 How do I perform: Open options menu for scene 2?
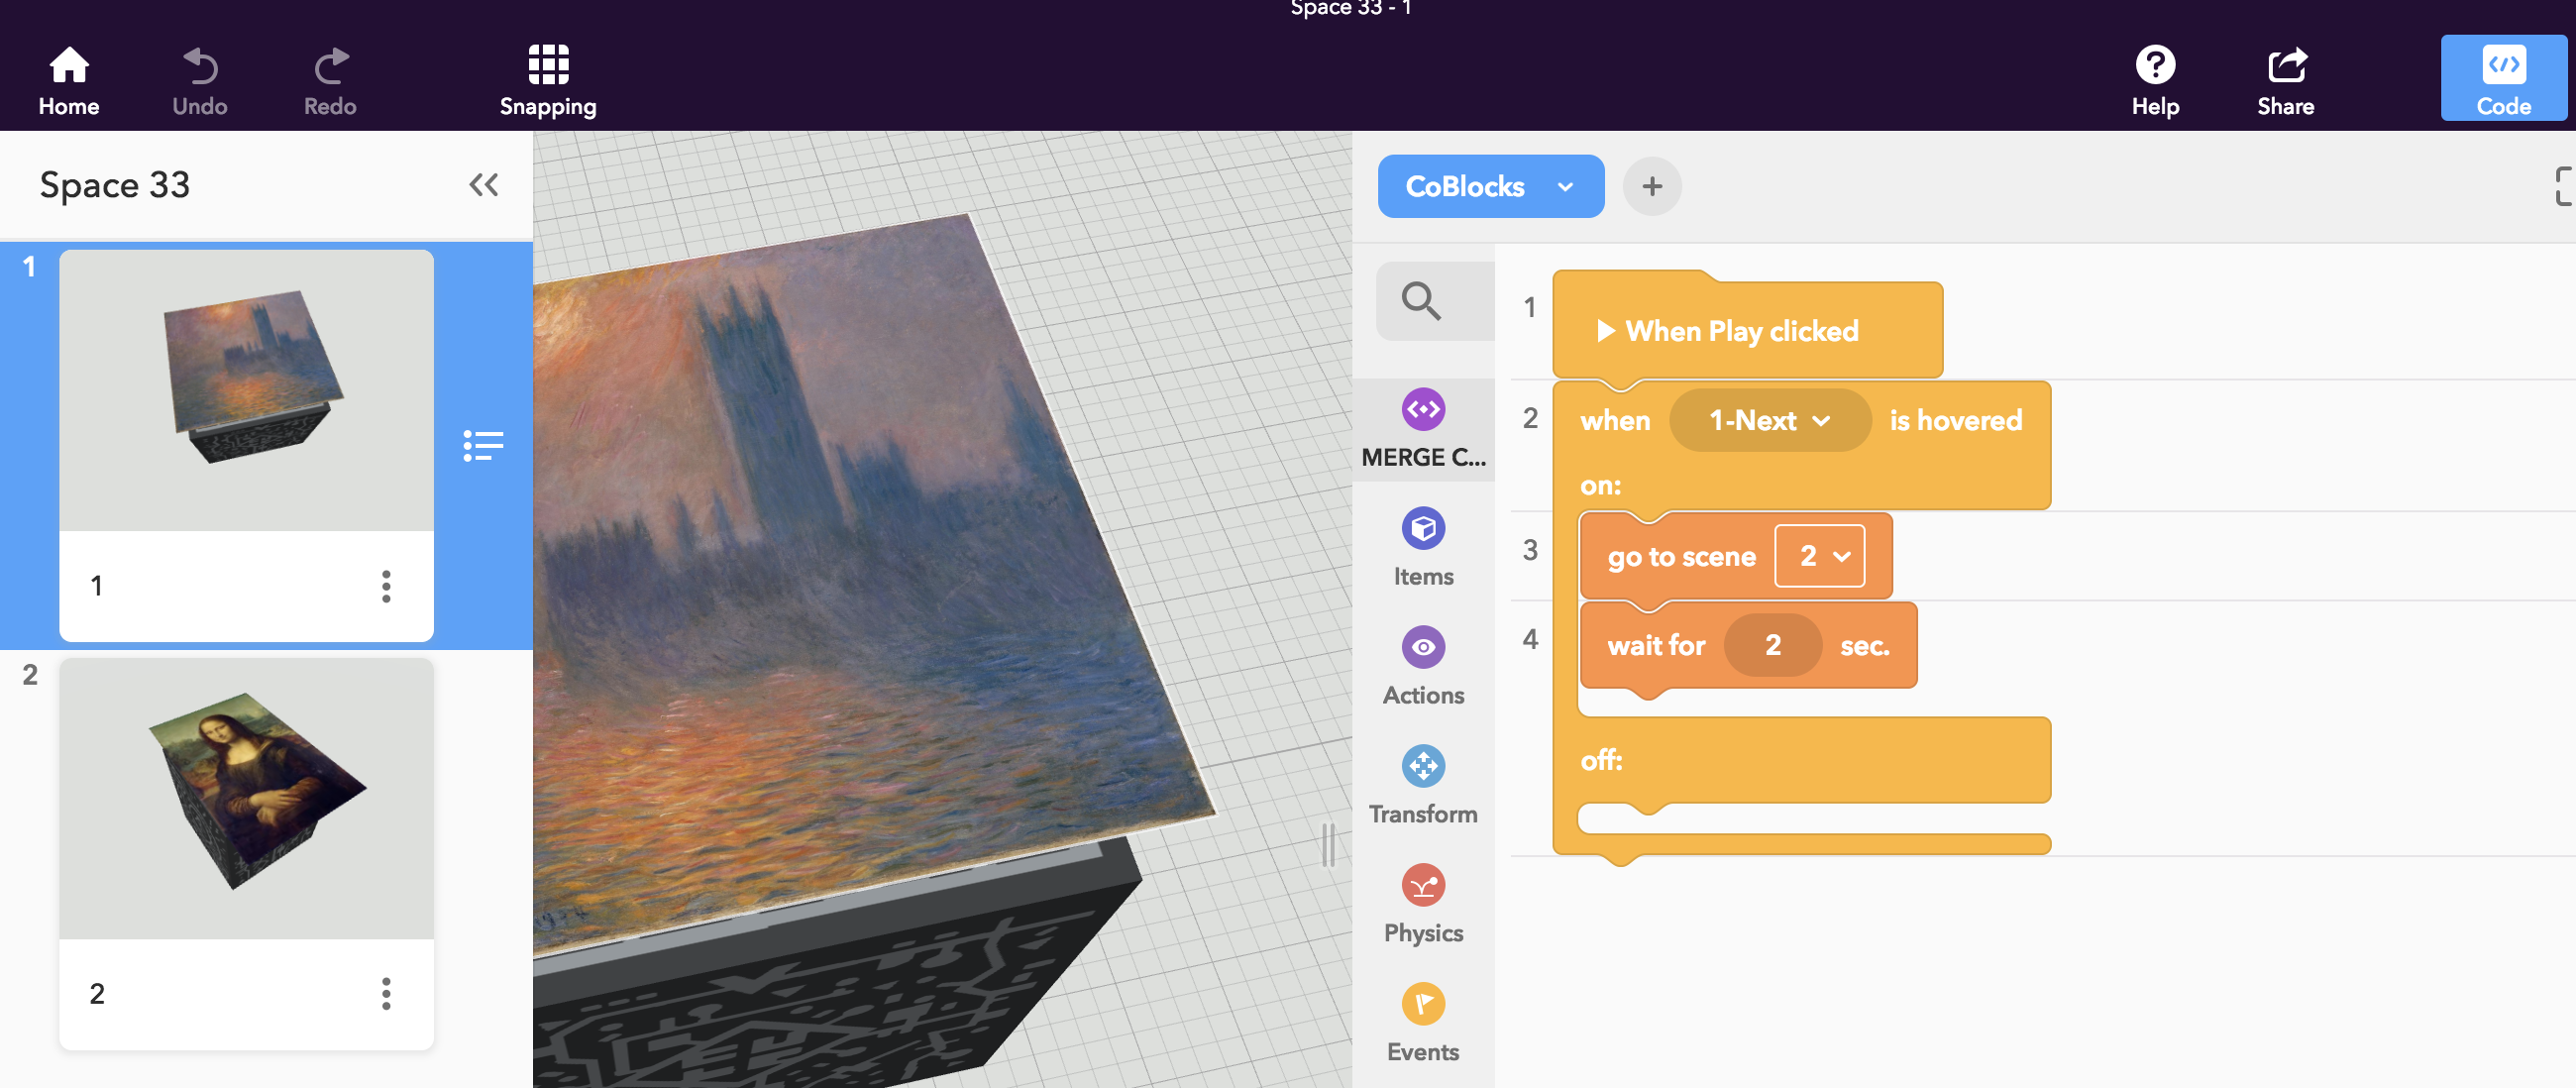tap(386, 994)
